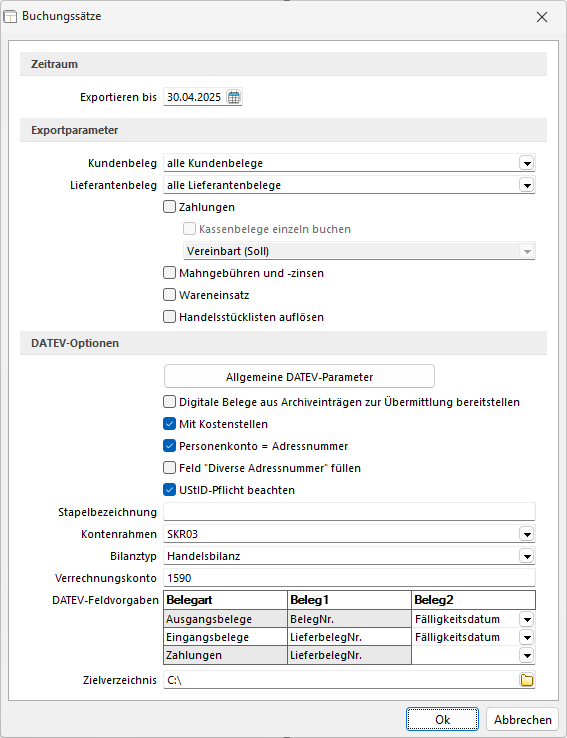
Task: Open Beleg2 dropdown for Zahlungen row
Action: tap(527, 655)
